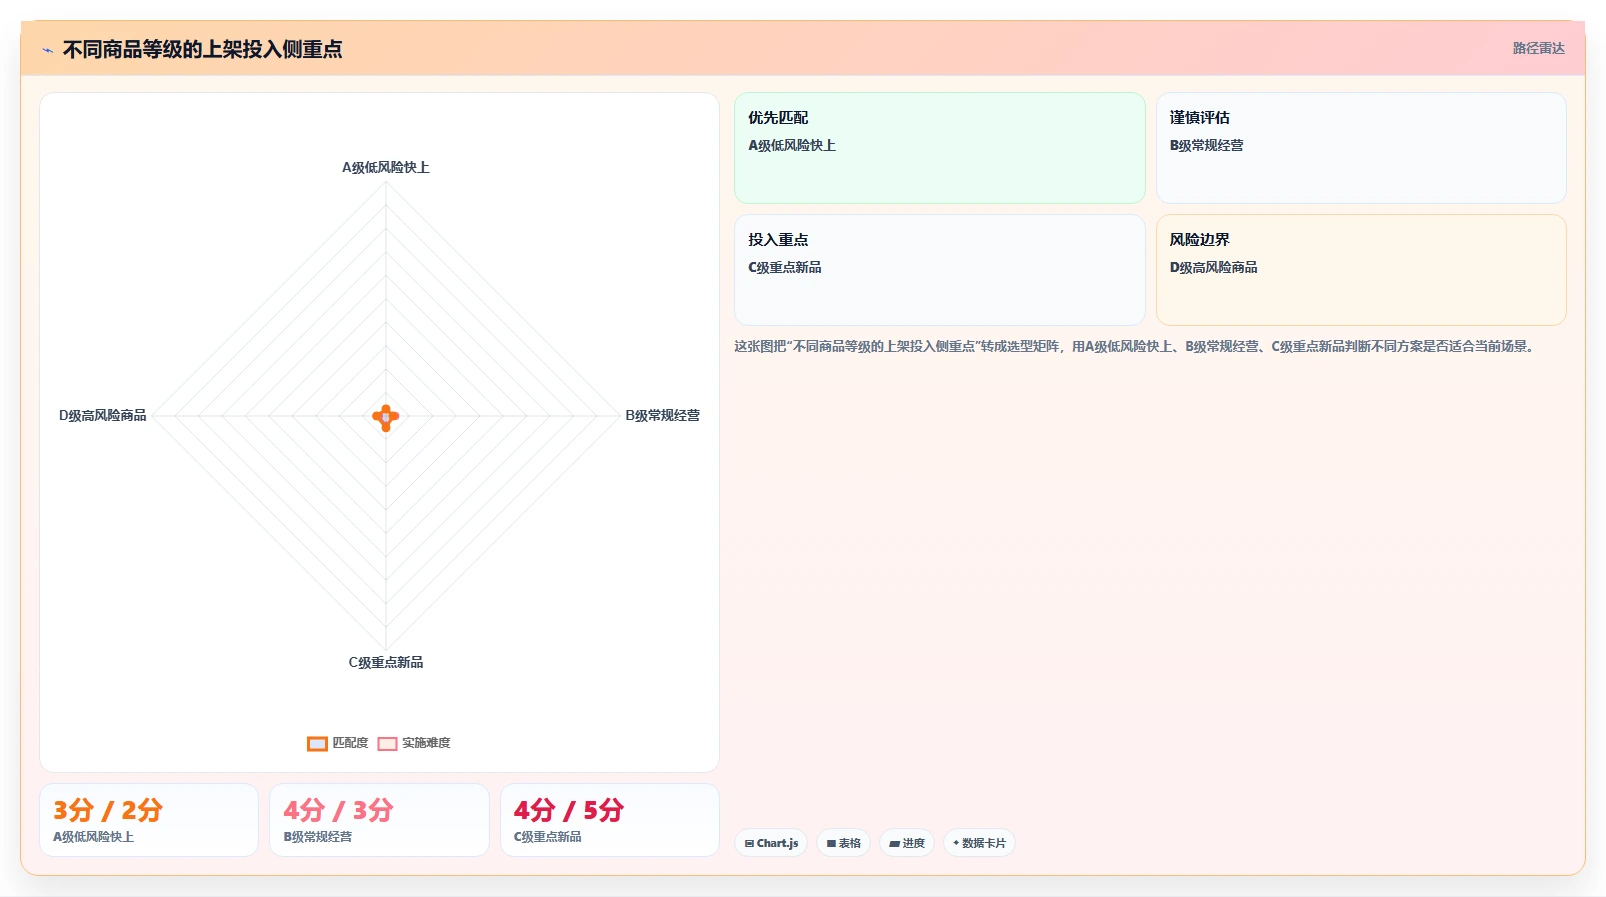Open the 优先匹配 card
Image resolution: width=1606 pixels, height=897 pixels.
click(x=940, y=148)
